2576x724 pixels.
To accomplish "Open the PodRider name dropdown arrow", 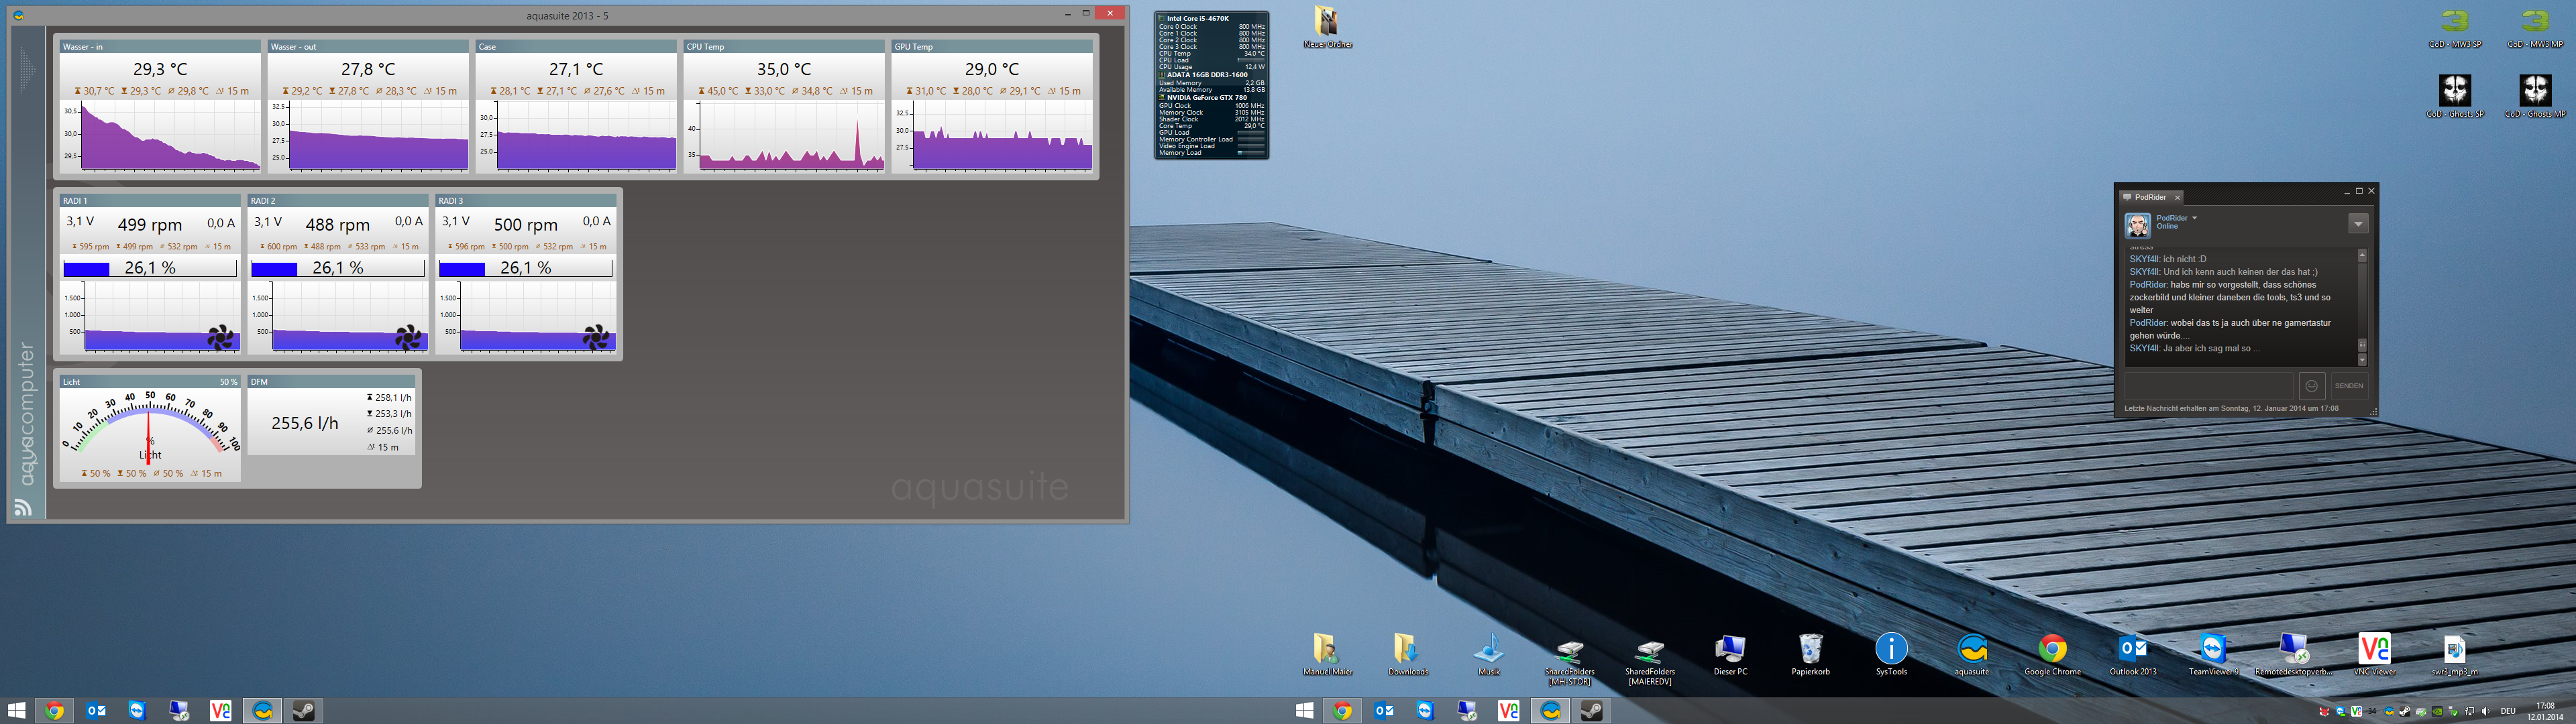I will 2194,218.
